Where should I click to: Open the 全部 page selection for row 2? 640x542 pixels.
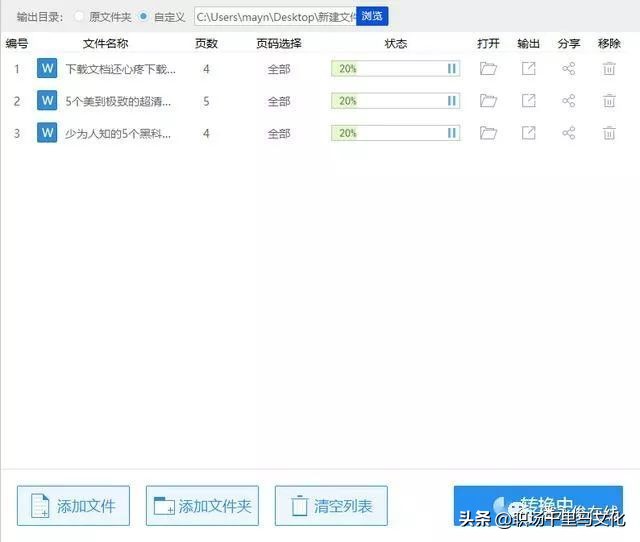coord(279,101)
